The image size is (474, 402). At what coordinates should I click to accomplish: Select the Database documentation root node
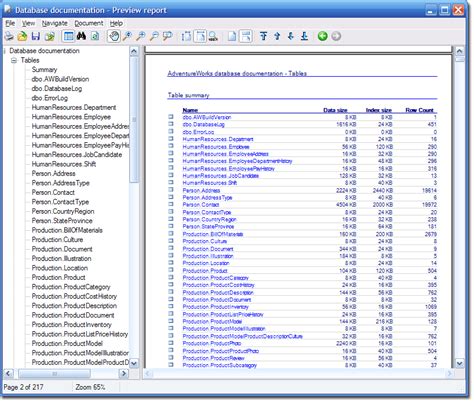click(x=44, y=51)
